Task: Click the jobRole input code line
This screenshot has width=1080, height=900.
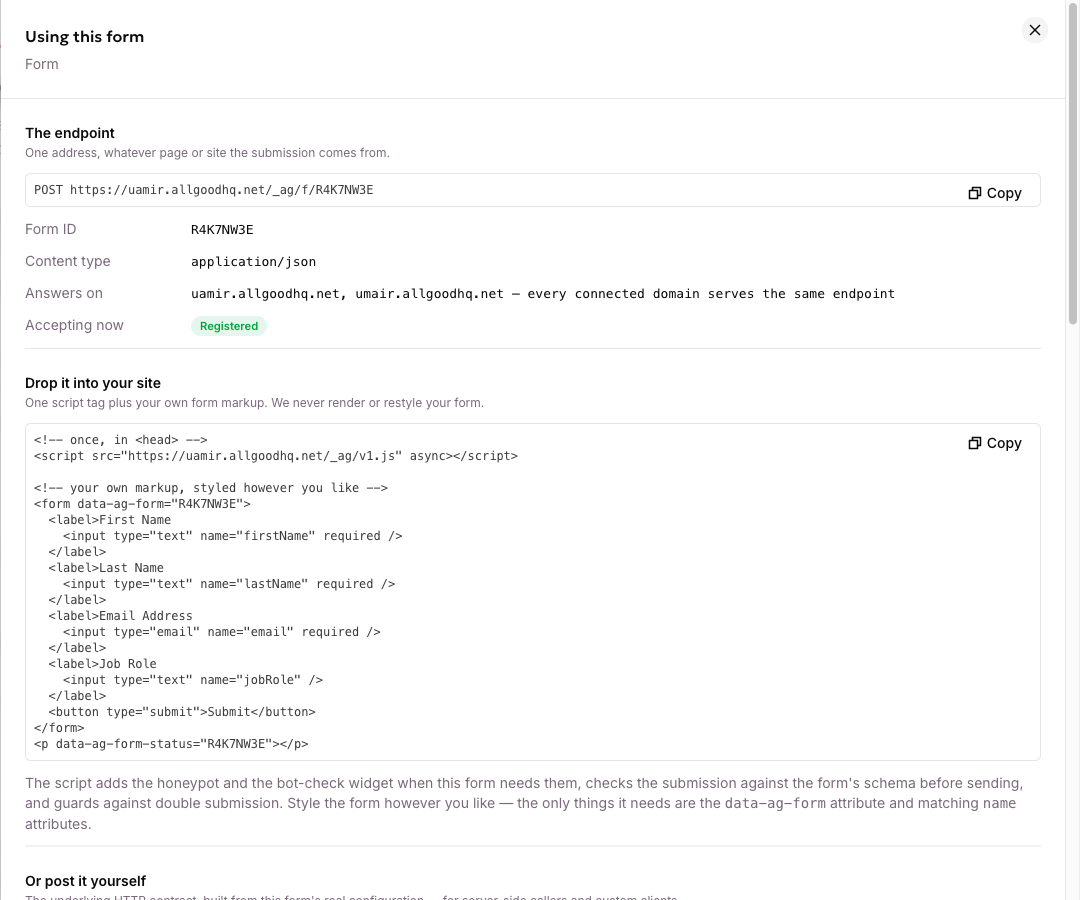Action: pos(192,680)
